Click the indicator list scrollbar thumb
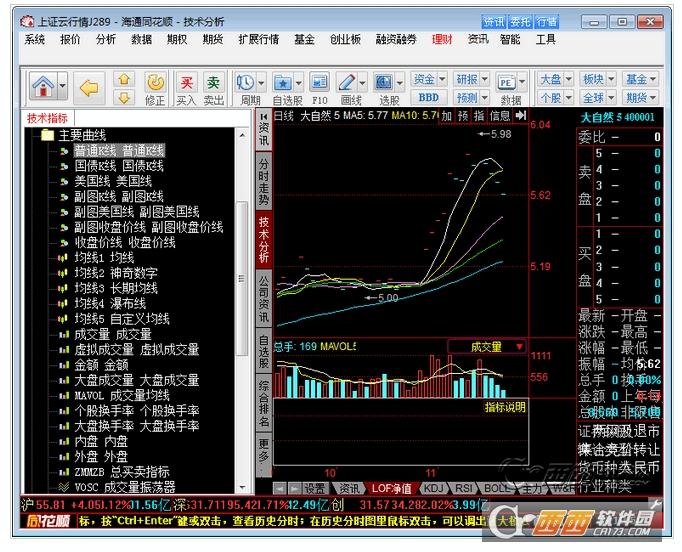The width and height of the screenshot is (682, 552). point(242,278)
